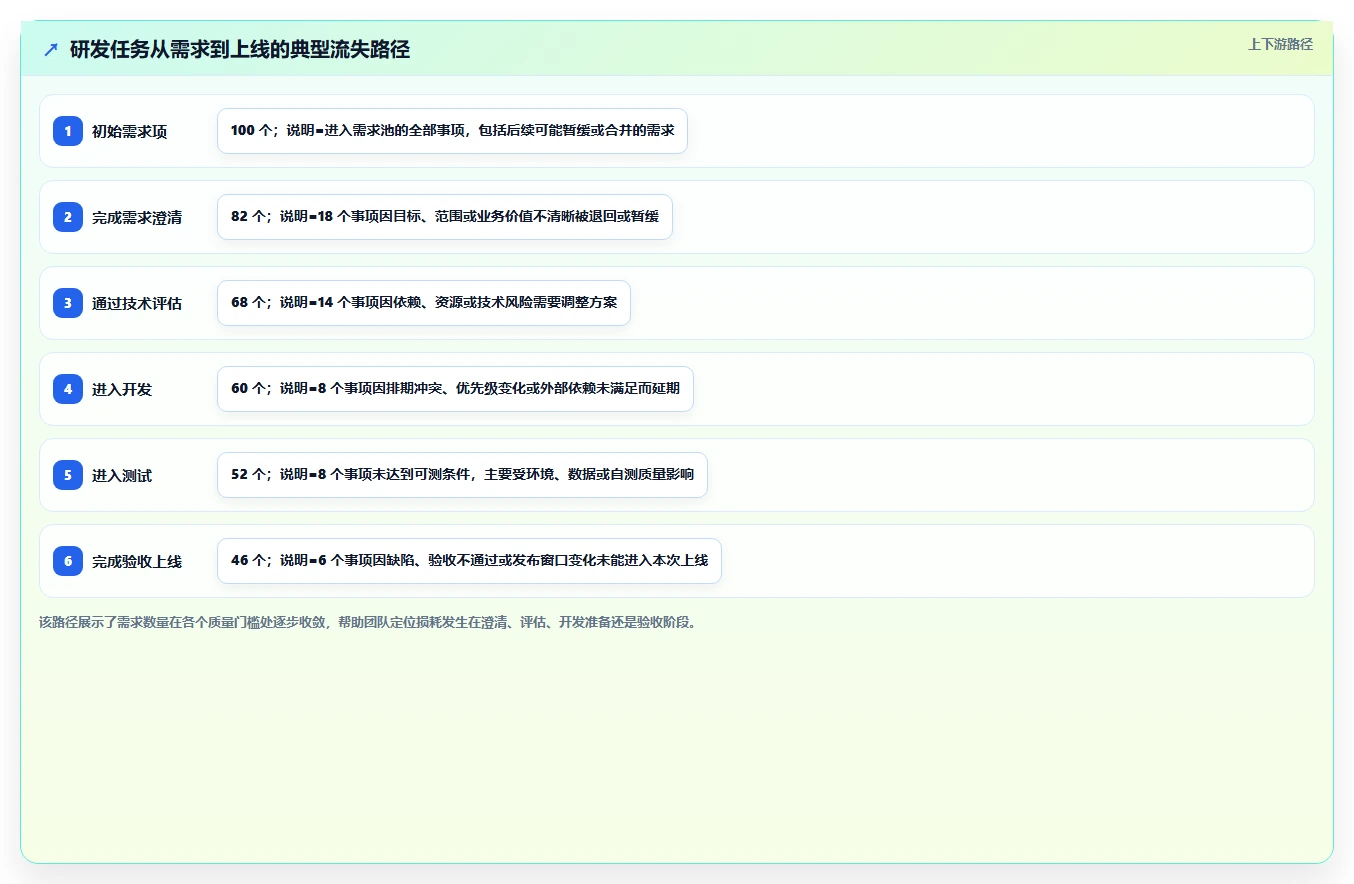
Task: Click the footer note starting 该路径展示了需求数量
Action: click(x=370, y=622)
